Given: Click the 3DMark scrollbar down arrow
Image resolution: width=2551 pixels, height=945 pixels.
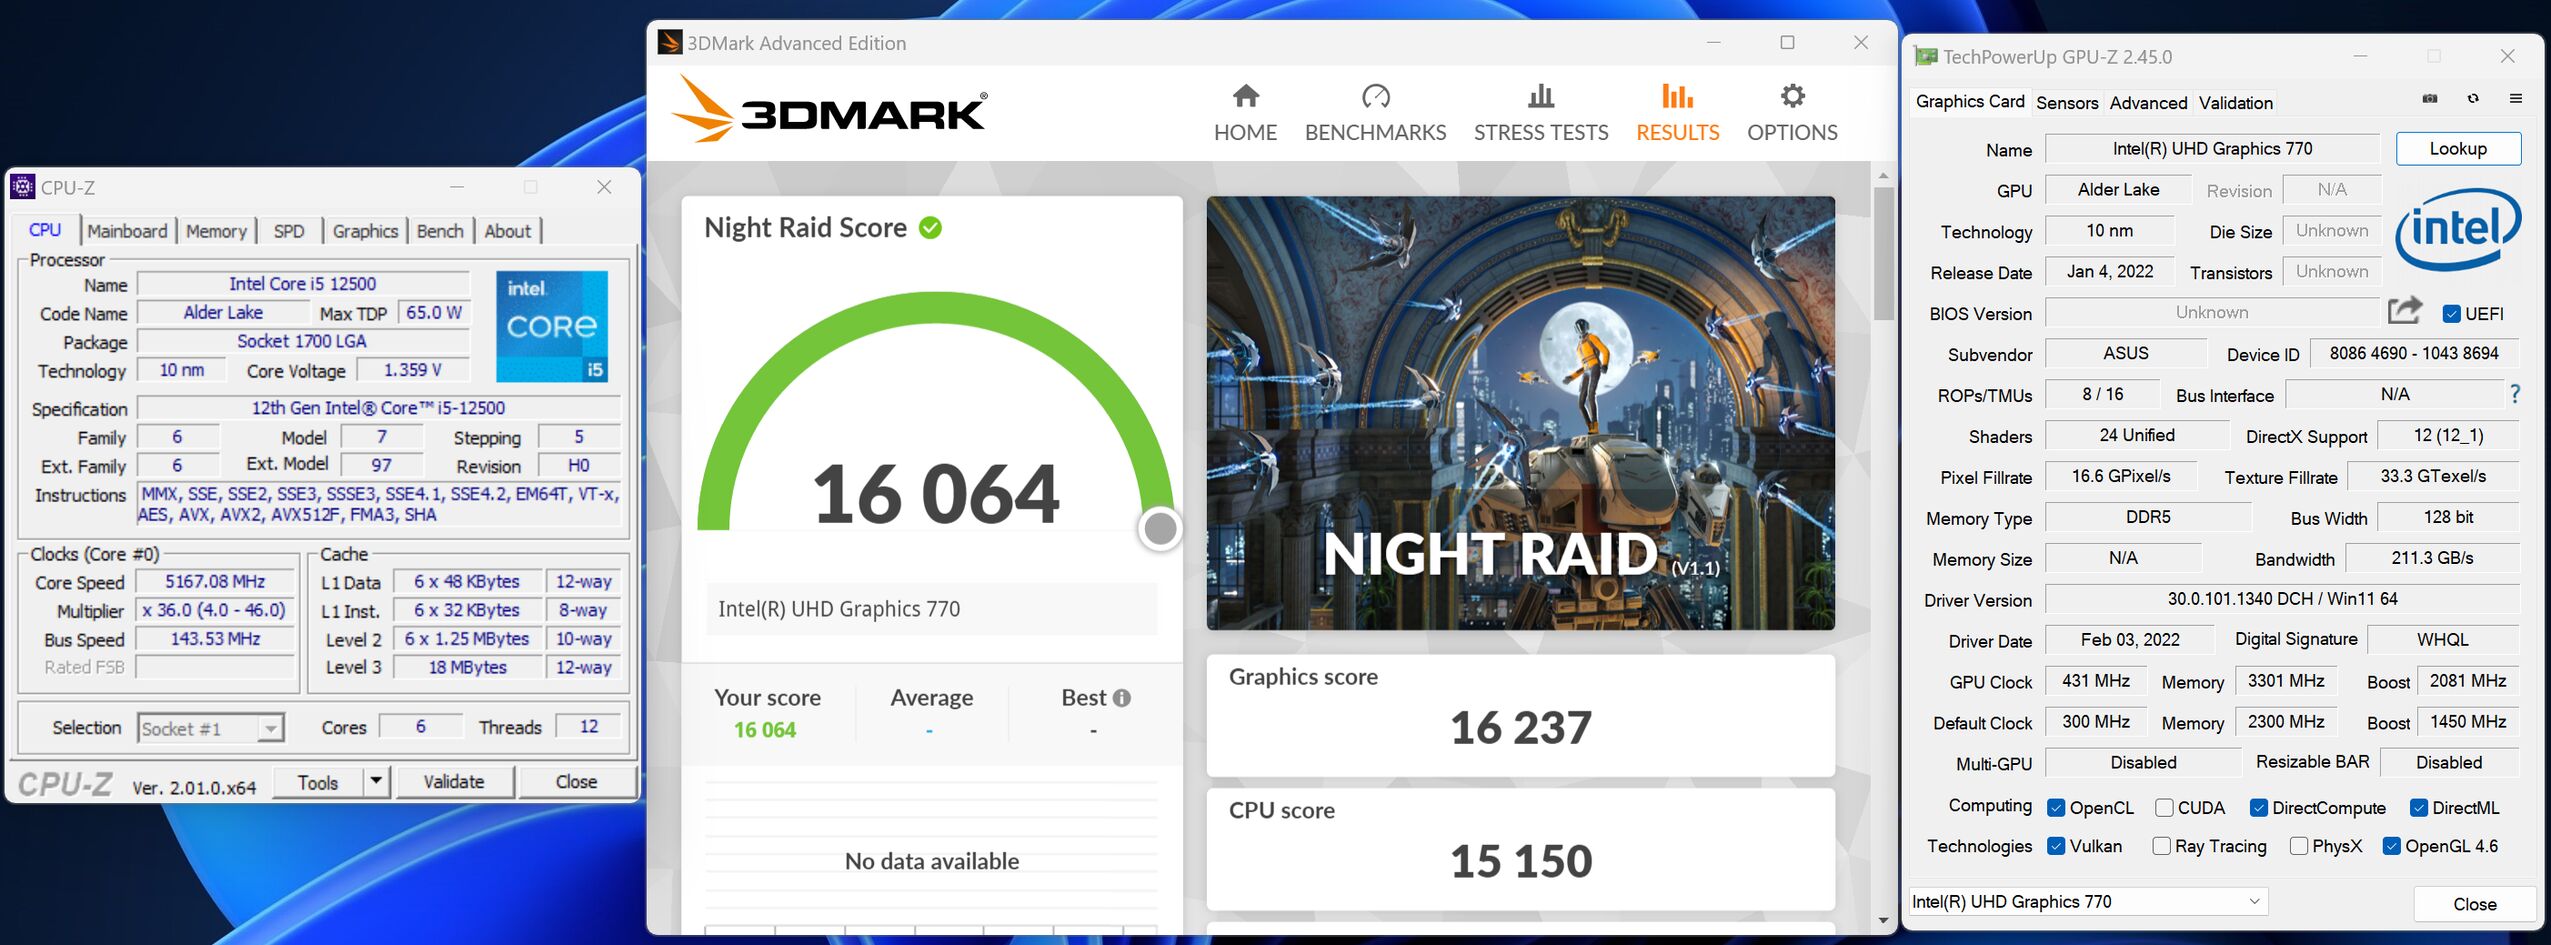Looking at the screenshot, I should 1883,920.
